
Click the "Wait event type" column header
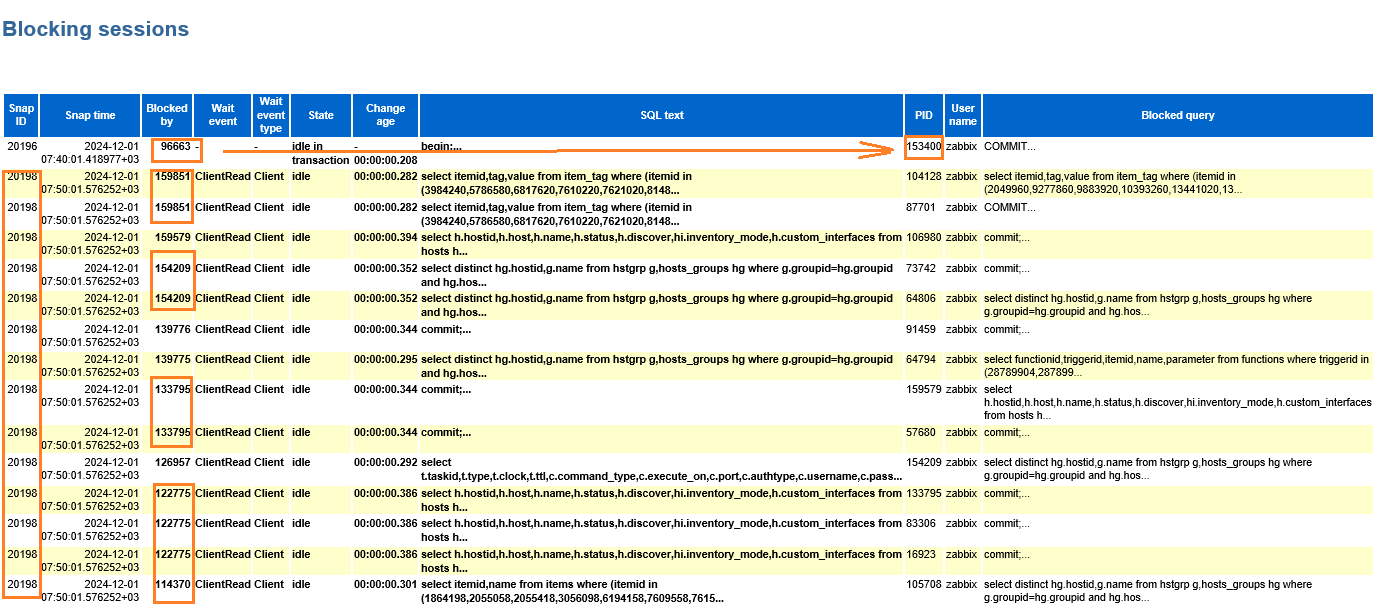click(x=271, y=115)
